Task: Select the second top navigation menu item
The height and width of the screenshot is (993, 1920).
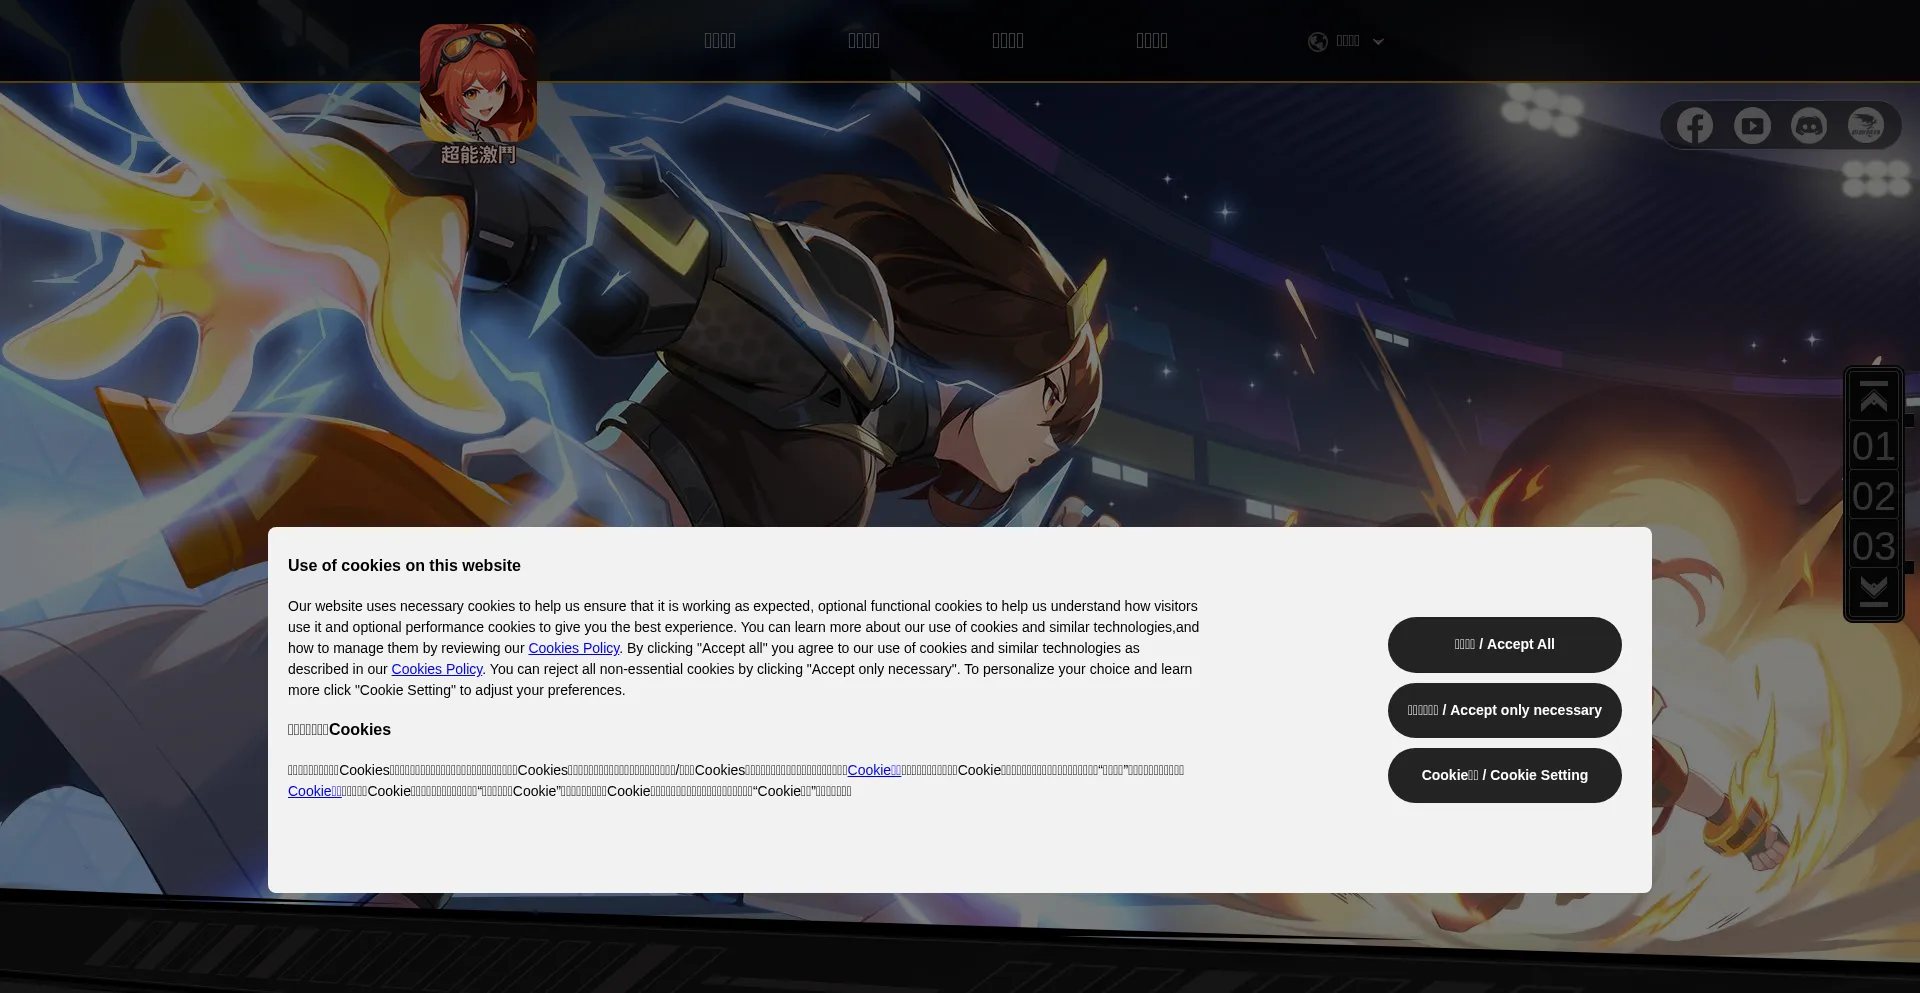Action: tap(864, 41)
